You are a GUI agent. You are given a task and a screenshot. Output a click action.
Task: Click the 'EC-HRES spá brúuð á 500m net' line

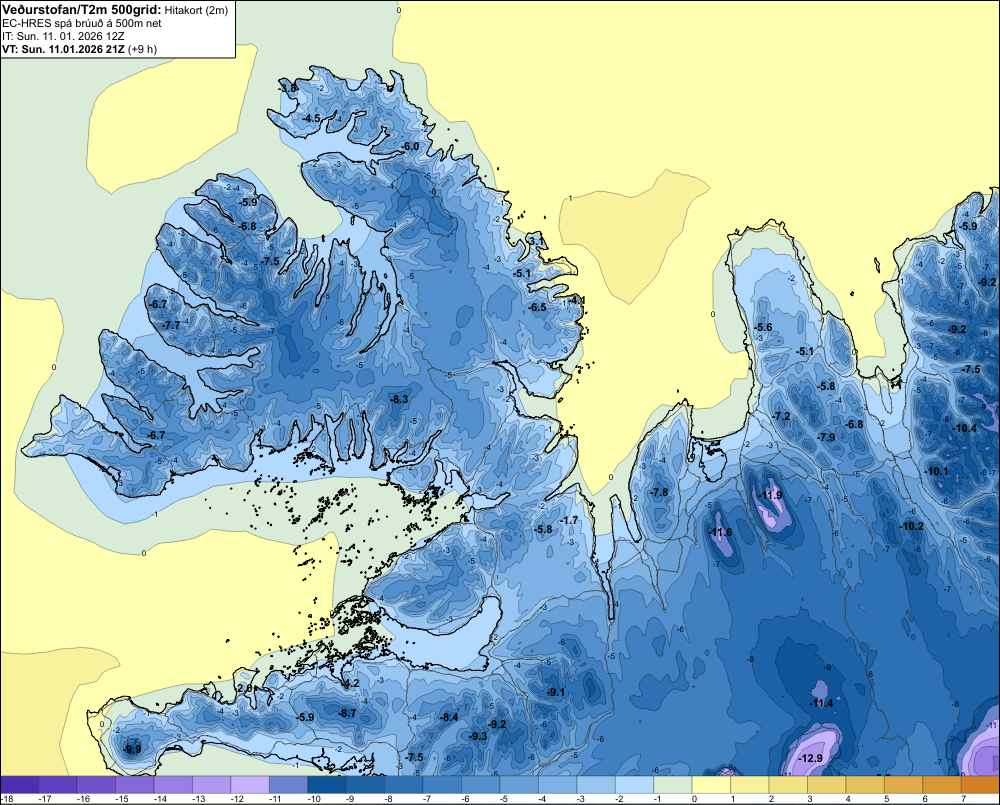tap(82, 24)
